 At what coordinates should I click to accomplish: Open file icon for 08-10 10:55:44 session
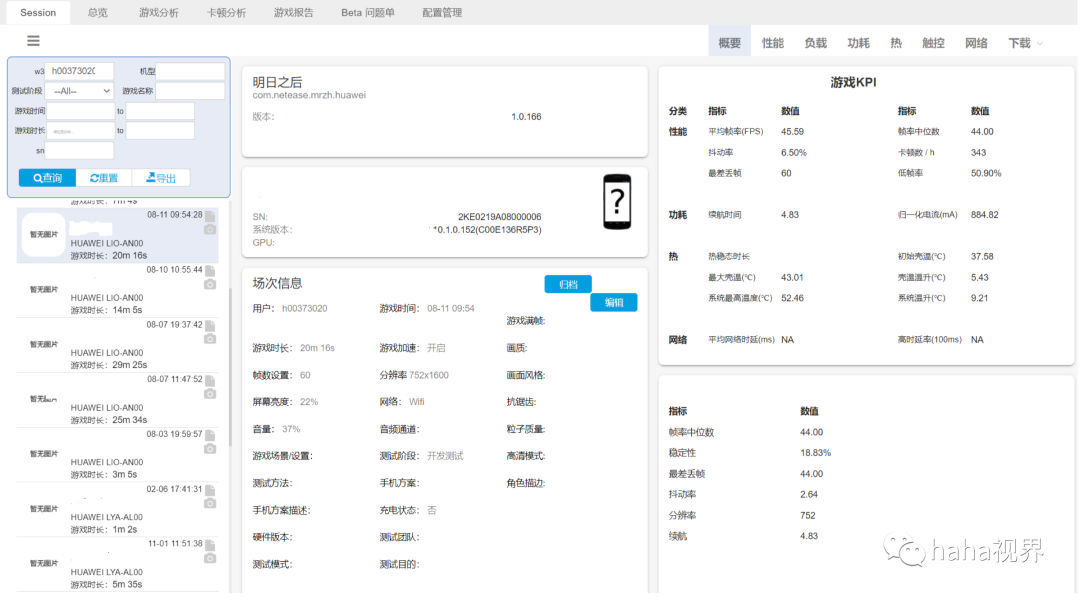210,271
